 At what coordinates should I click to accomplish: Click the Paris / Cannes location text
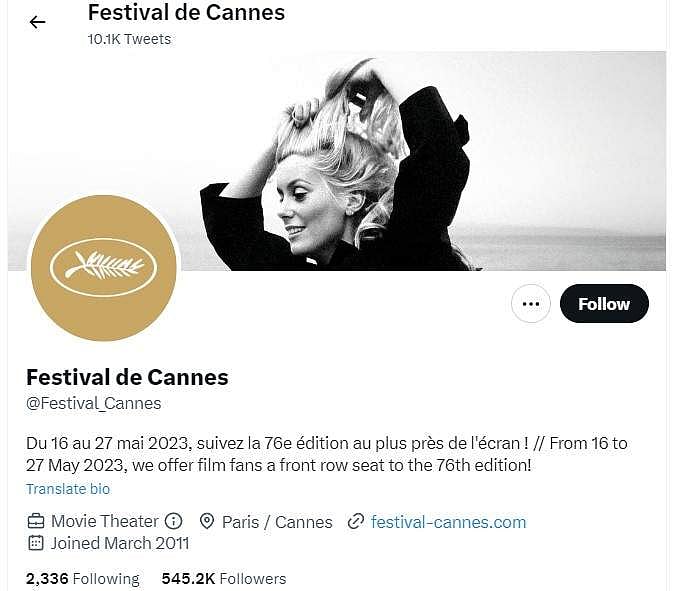277,521
